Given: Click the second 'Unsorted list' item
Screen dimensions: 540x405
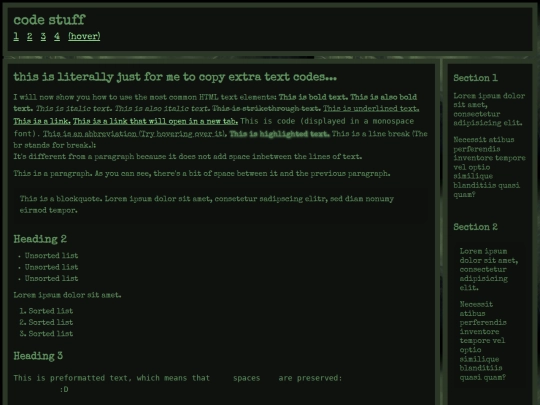Looking at the screenshot, I should (x=51, y=267).
